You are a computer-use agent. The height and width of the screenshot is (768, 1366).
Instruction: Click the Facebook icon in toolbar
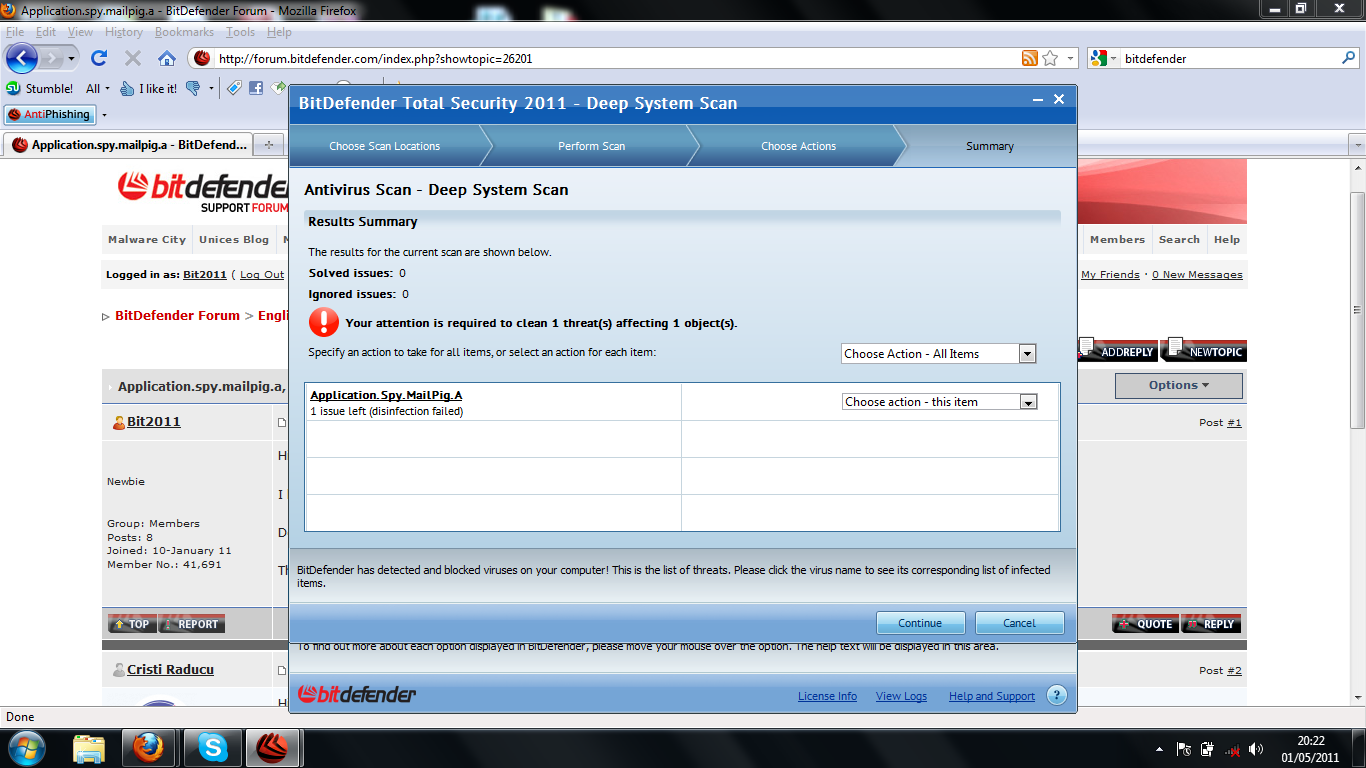click(x=256, y=88)
